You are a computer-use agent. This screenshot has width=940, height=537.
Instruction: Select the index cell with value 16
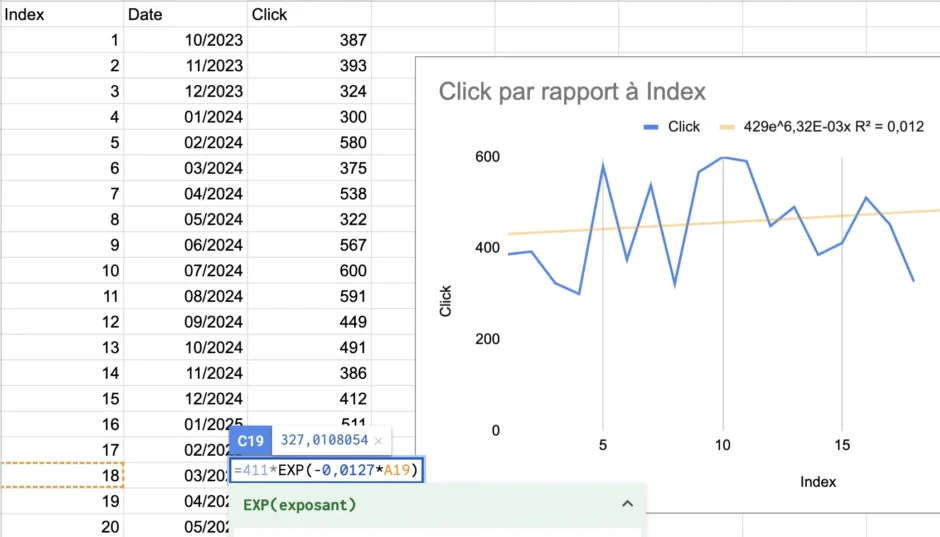[62, 424]
